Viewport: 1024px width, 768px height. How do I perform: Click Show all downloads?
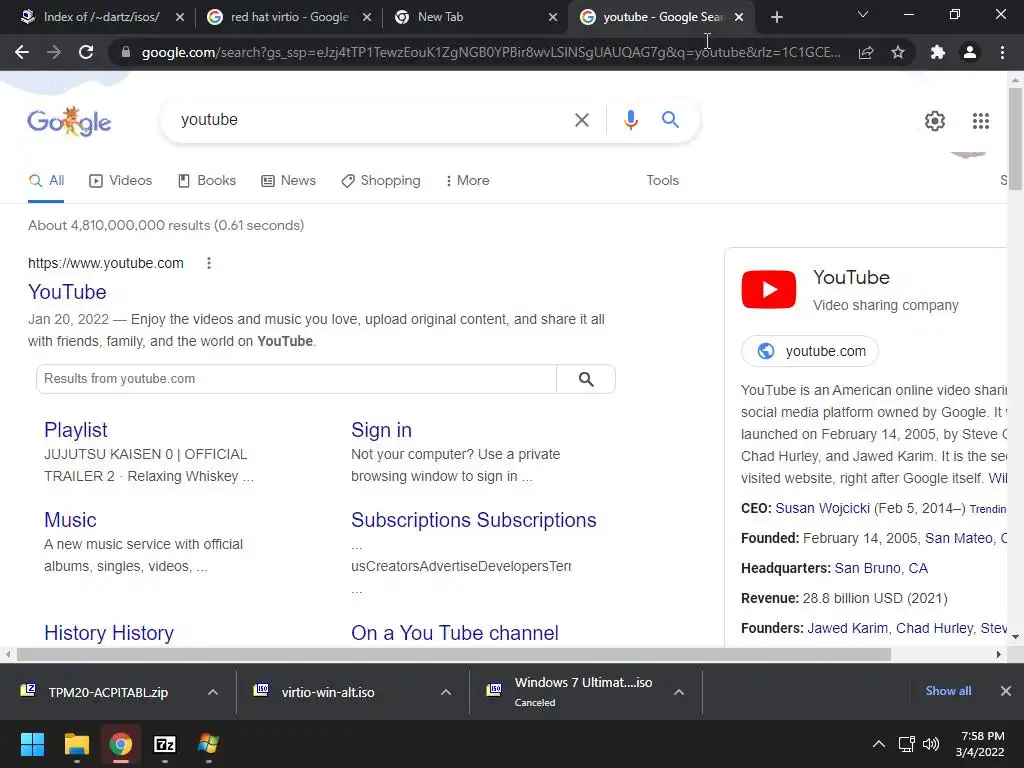pyautogui.click(x=948, y=691)
